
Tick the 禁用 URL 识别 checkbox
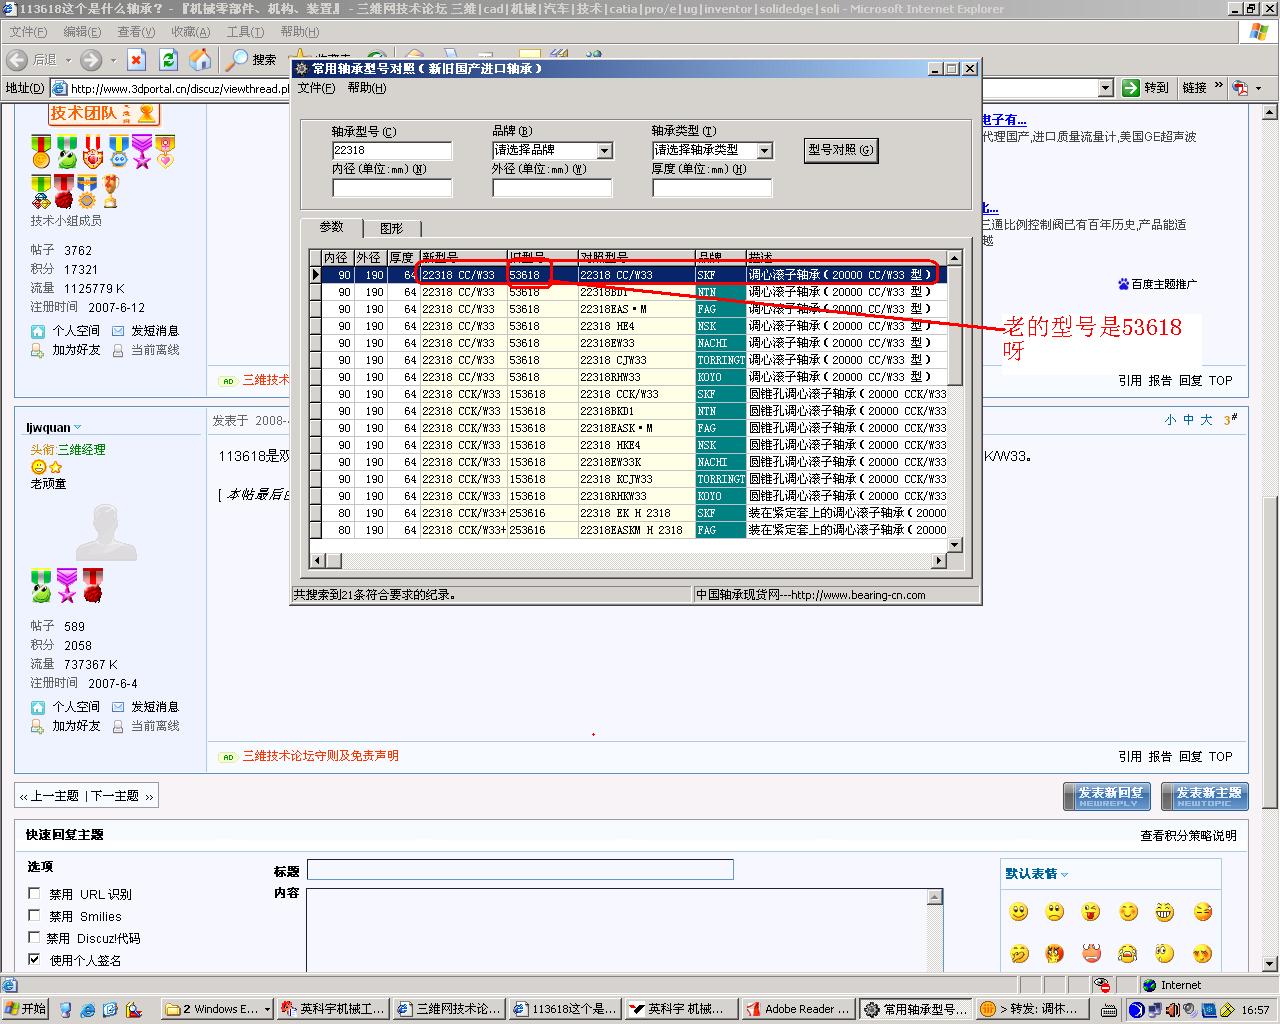point(34,893)
